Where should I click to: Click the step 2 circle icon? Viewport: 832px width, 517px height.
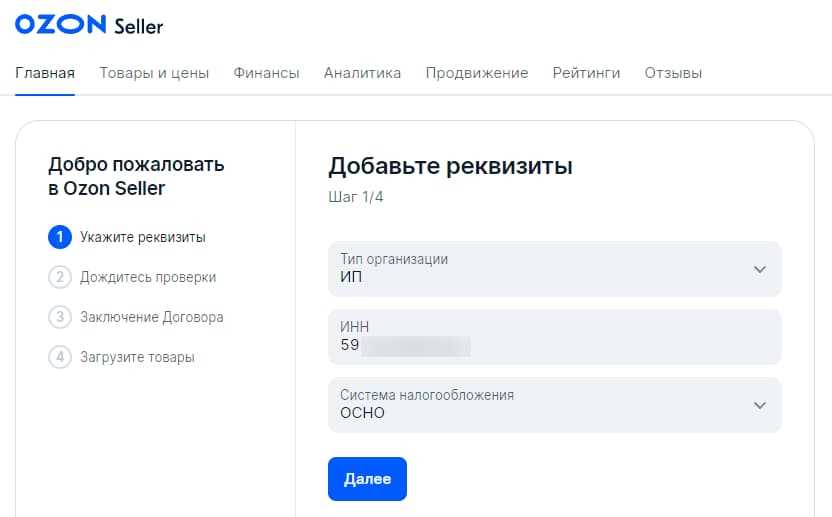(60, 277)
